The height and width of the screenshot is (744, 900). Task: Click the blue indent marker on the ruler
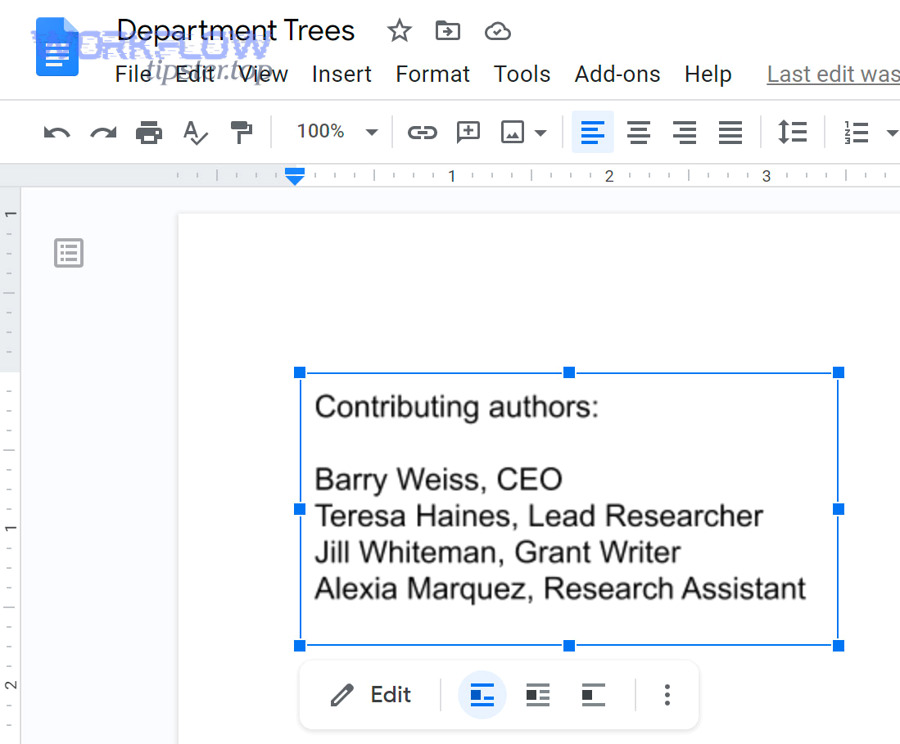coord(294,177)
